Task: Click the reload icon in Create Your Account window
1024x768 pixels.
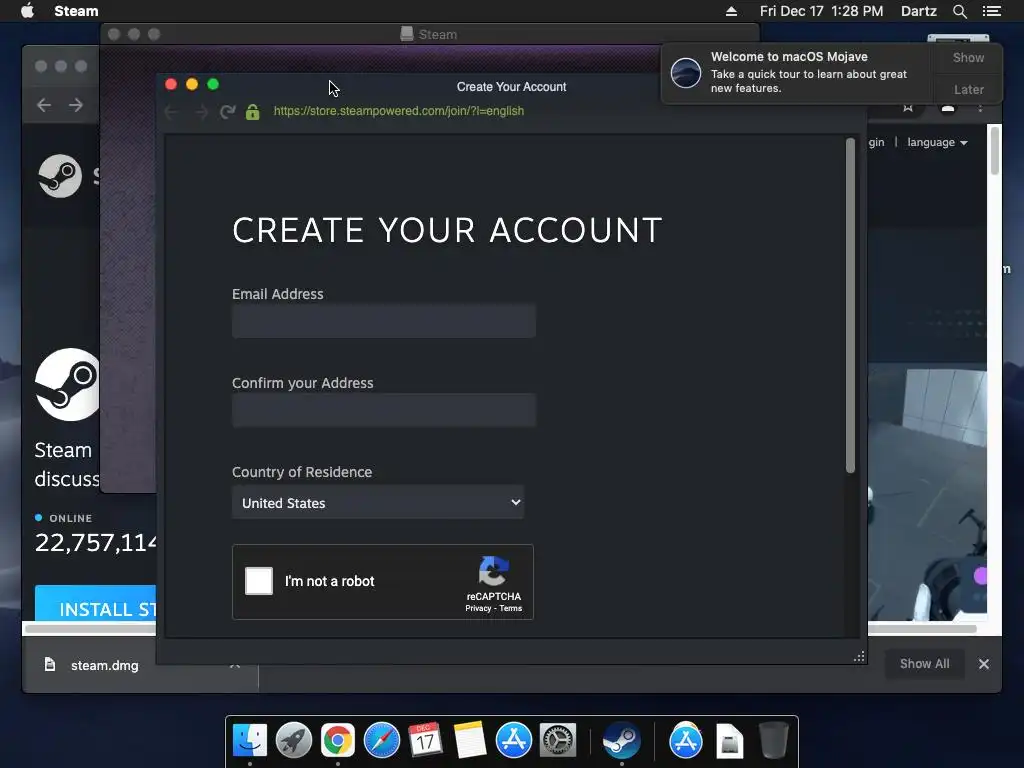Action: point(227,112)
